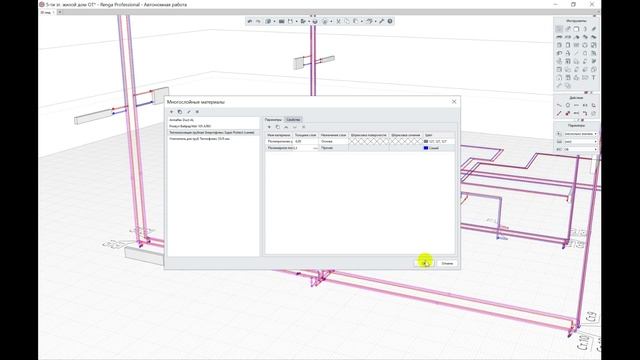
Task: Click the Штриховка поверхности column header
Action: 369,135
